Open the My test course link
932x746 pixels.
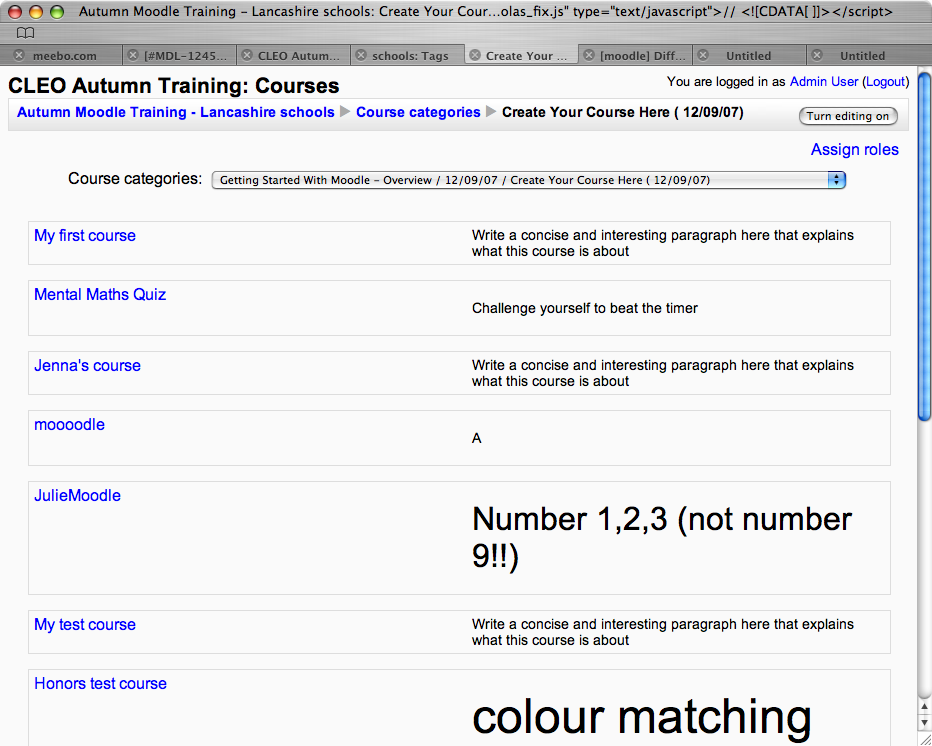tap(85, 624)
